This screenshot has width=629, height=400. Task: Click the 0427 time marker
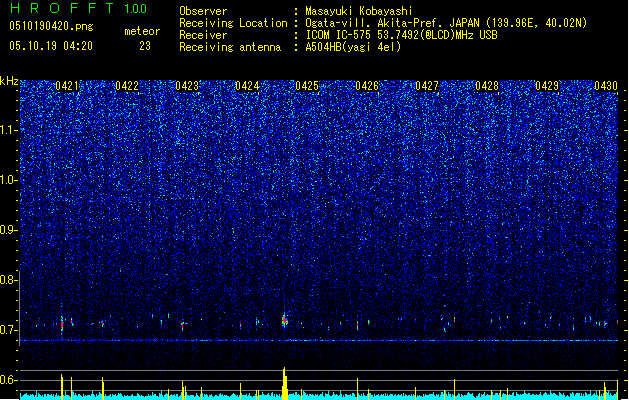pyautogui.click(x=427, y=86)
